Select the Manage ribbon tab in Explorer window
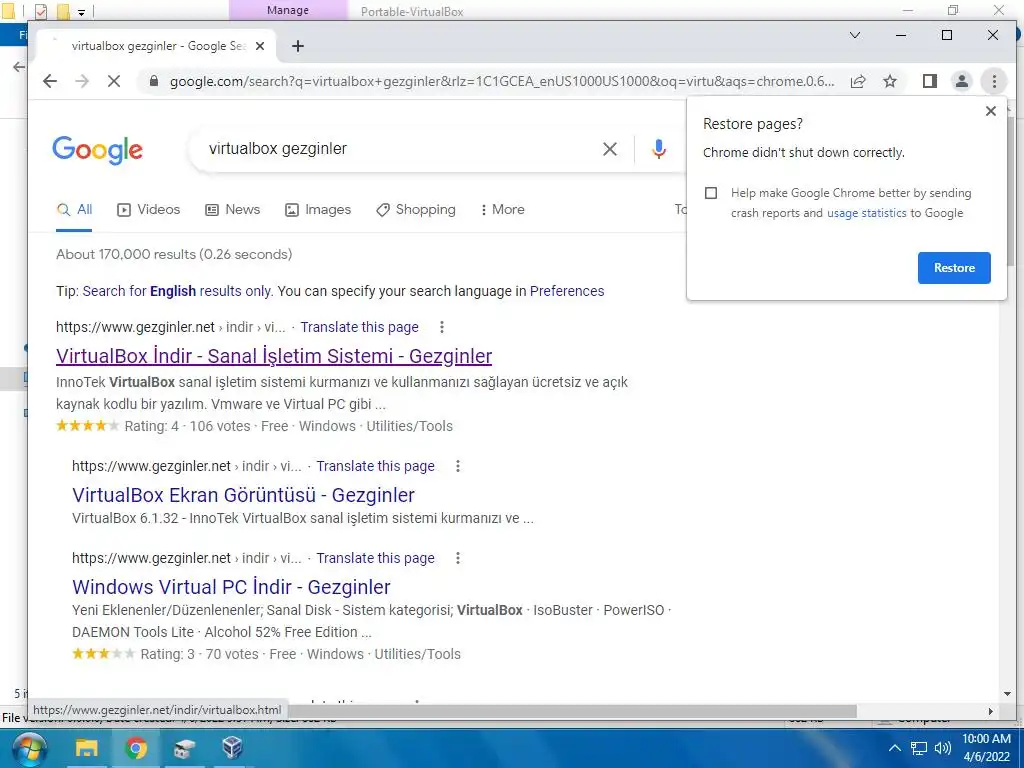The height and width of the screenshot is (768, 1024). pos(288,10)
